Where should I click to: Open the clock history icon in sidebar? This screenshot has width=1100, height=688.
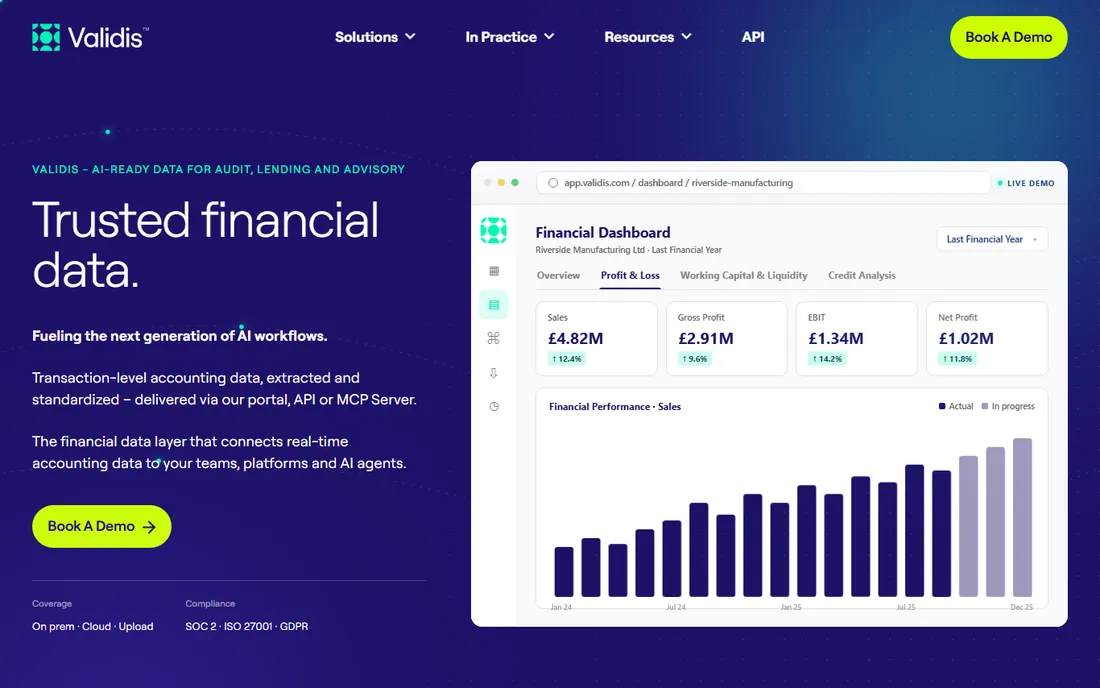point(494,406)
